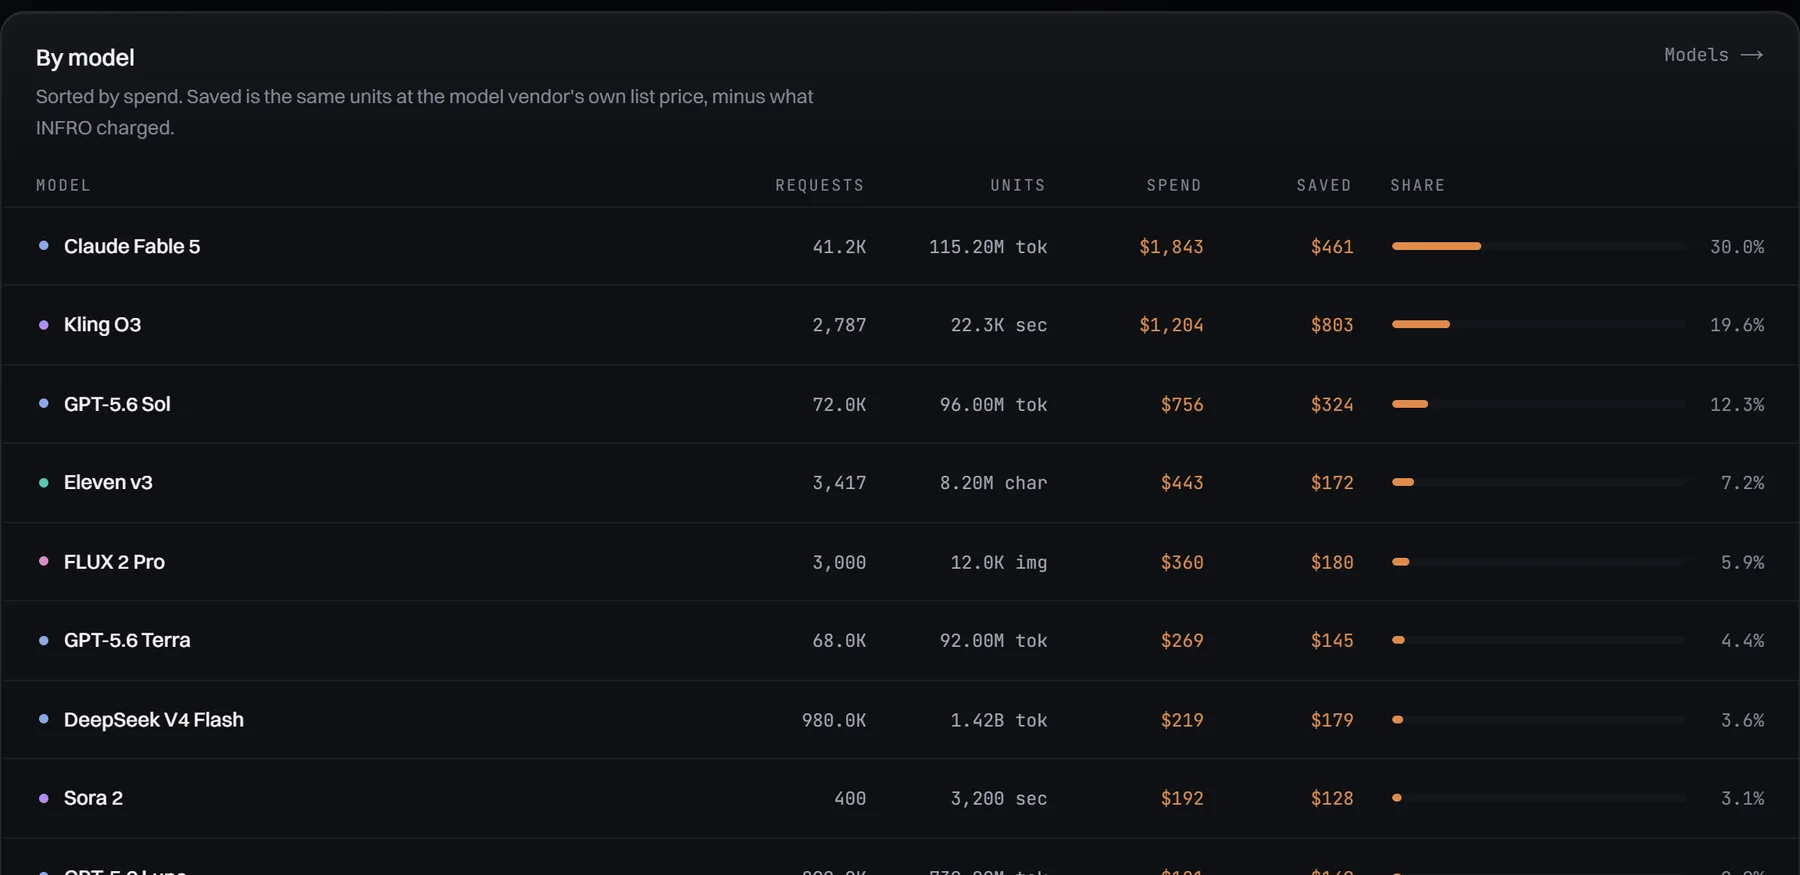Click the 96.00M tok units value
Viewport: 1800px width, 875px height.
[993, 405]
